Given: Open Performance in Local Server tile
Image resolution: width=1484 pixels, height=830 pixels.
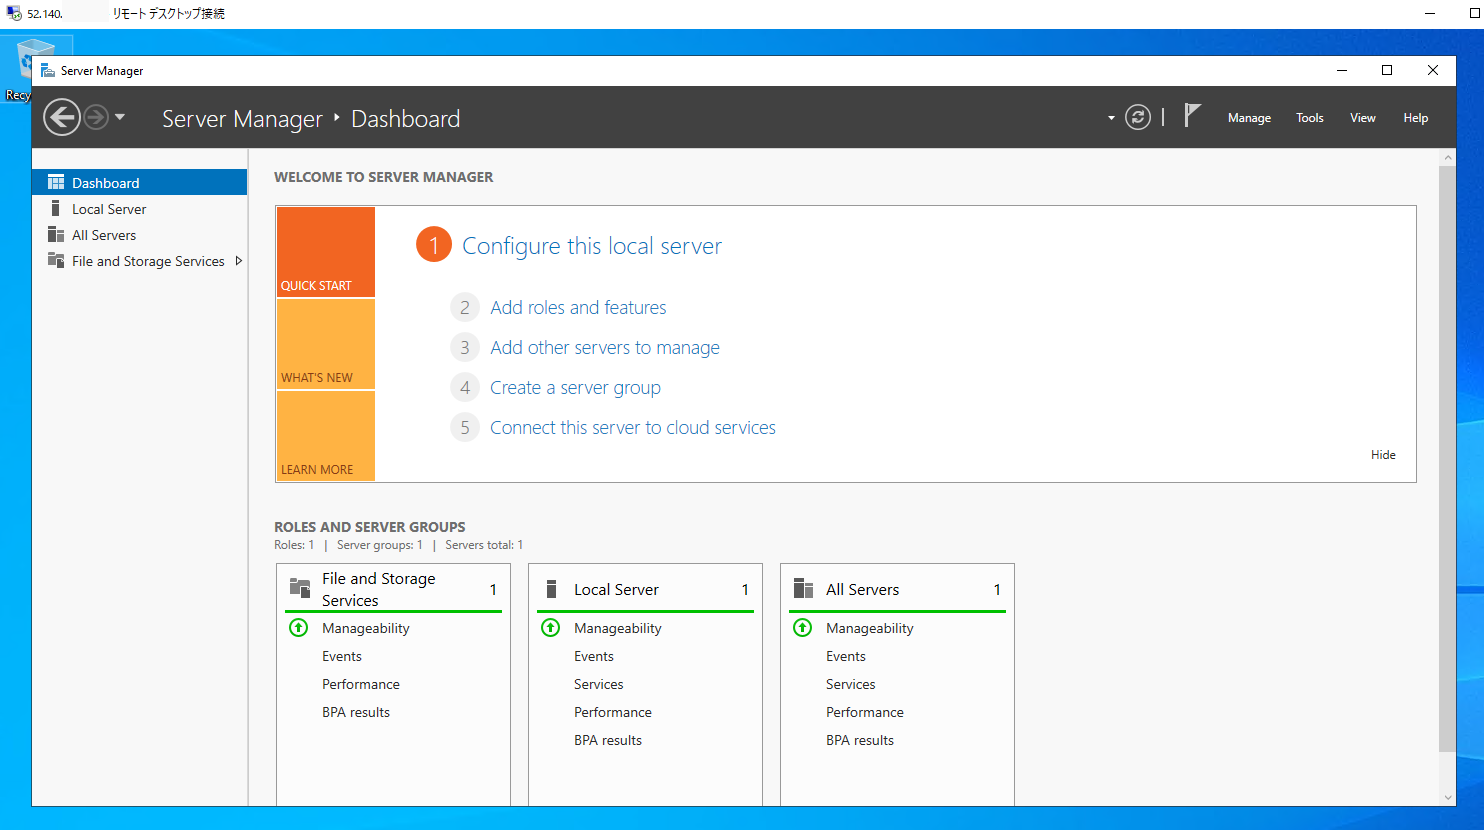Looking at the screenshot, I should pos(613,712).
